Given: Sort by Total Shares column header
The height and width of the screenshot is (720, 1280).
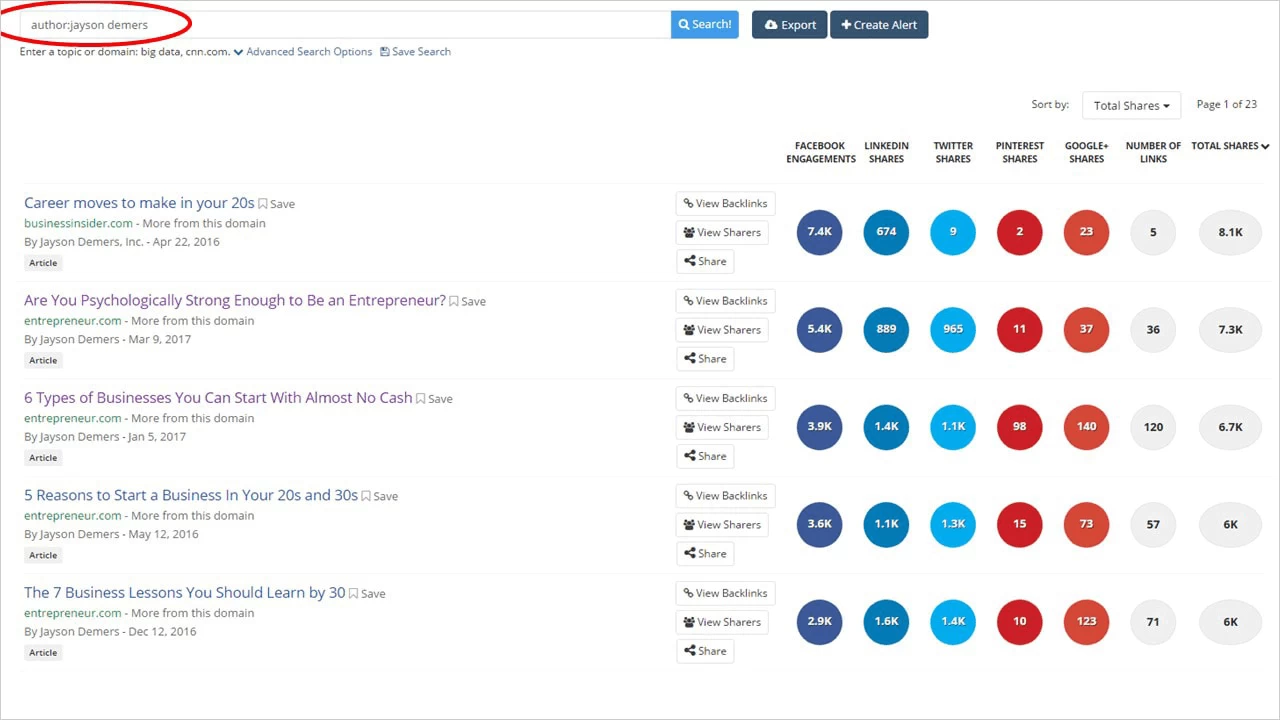Looking at the screenshot, I should click(1229, 146).
